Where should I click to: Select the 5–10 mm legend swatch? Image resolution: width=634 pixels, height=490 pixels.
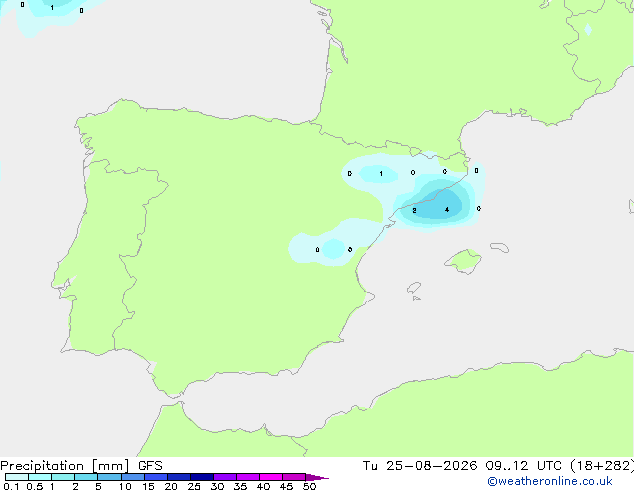[109, 477]
